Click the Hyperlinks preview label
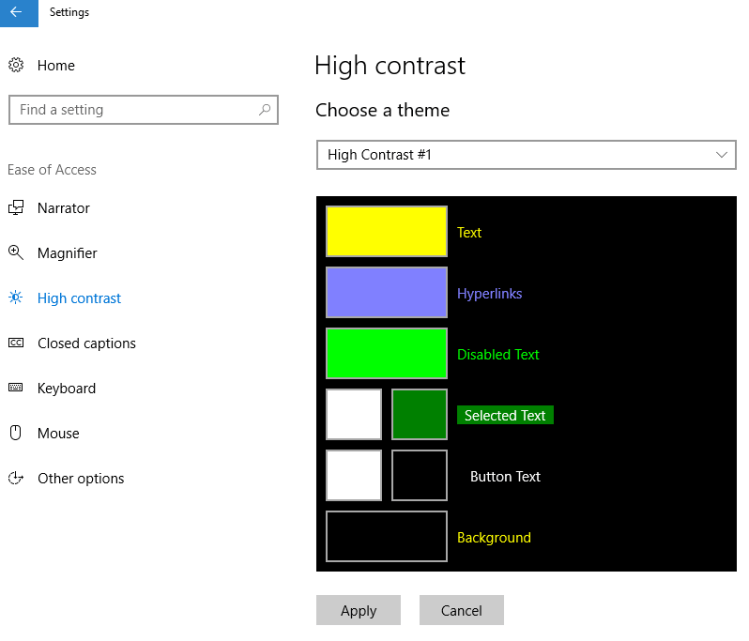The height and width of the screenshot is (641, 749). (x=489, y=294)
